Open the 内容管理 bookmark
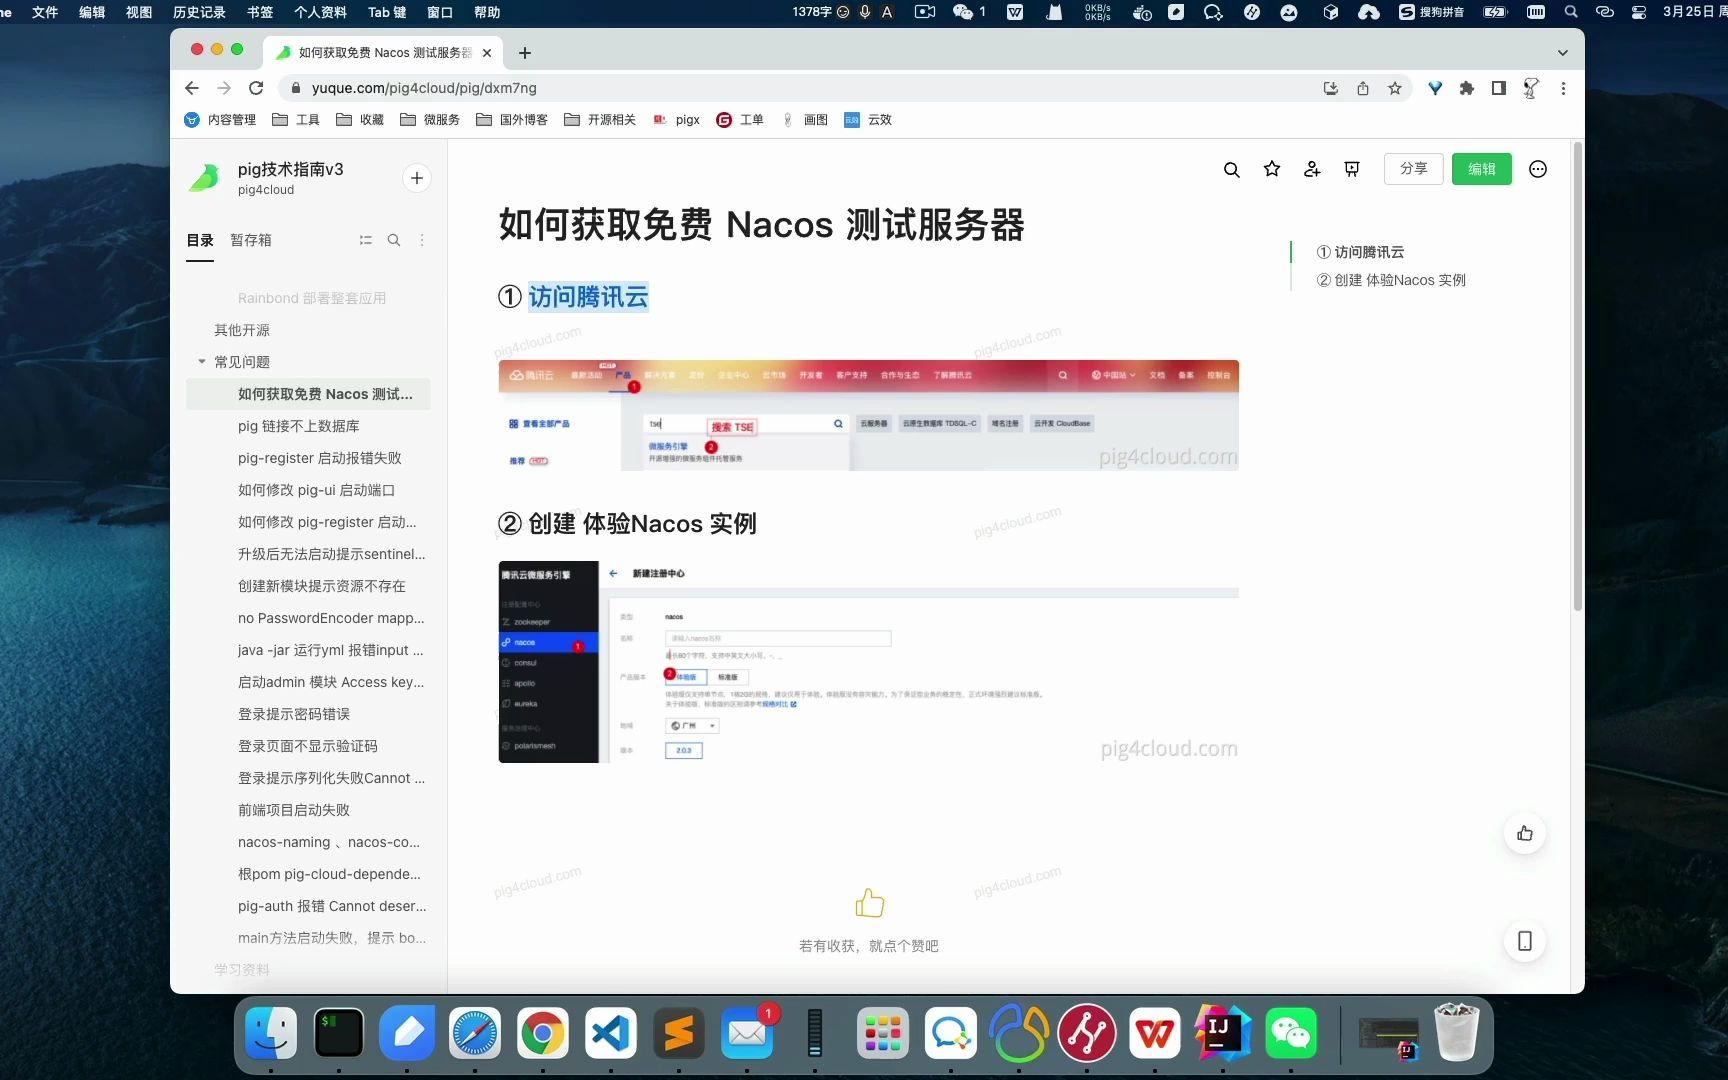This screenshot has width=1728, height=1080. [x=220, y=120]
